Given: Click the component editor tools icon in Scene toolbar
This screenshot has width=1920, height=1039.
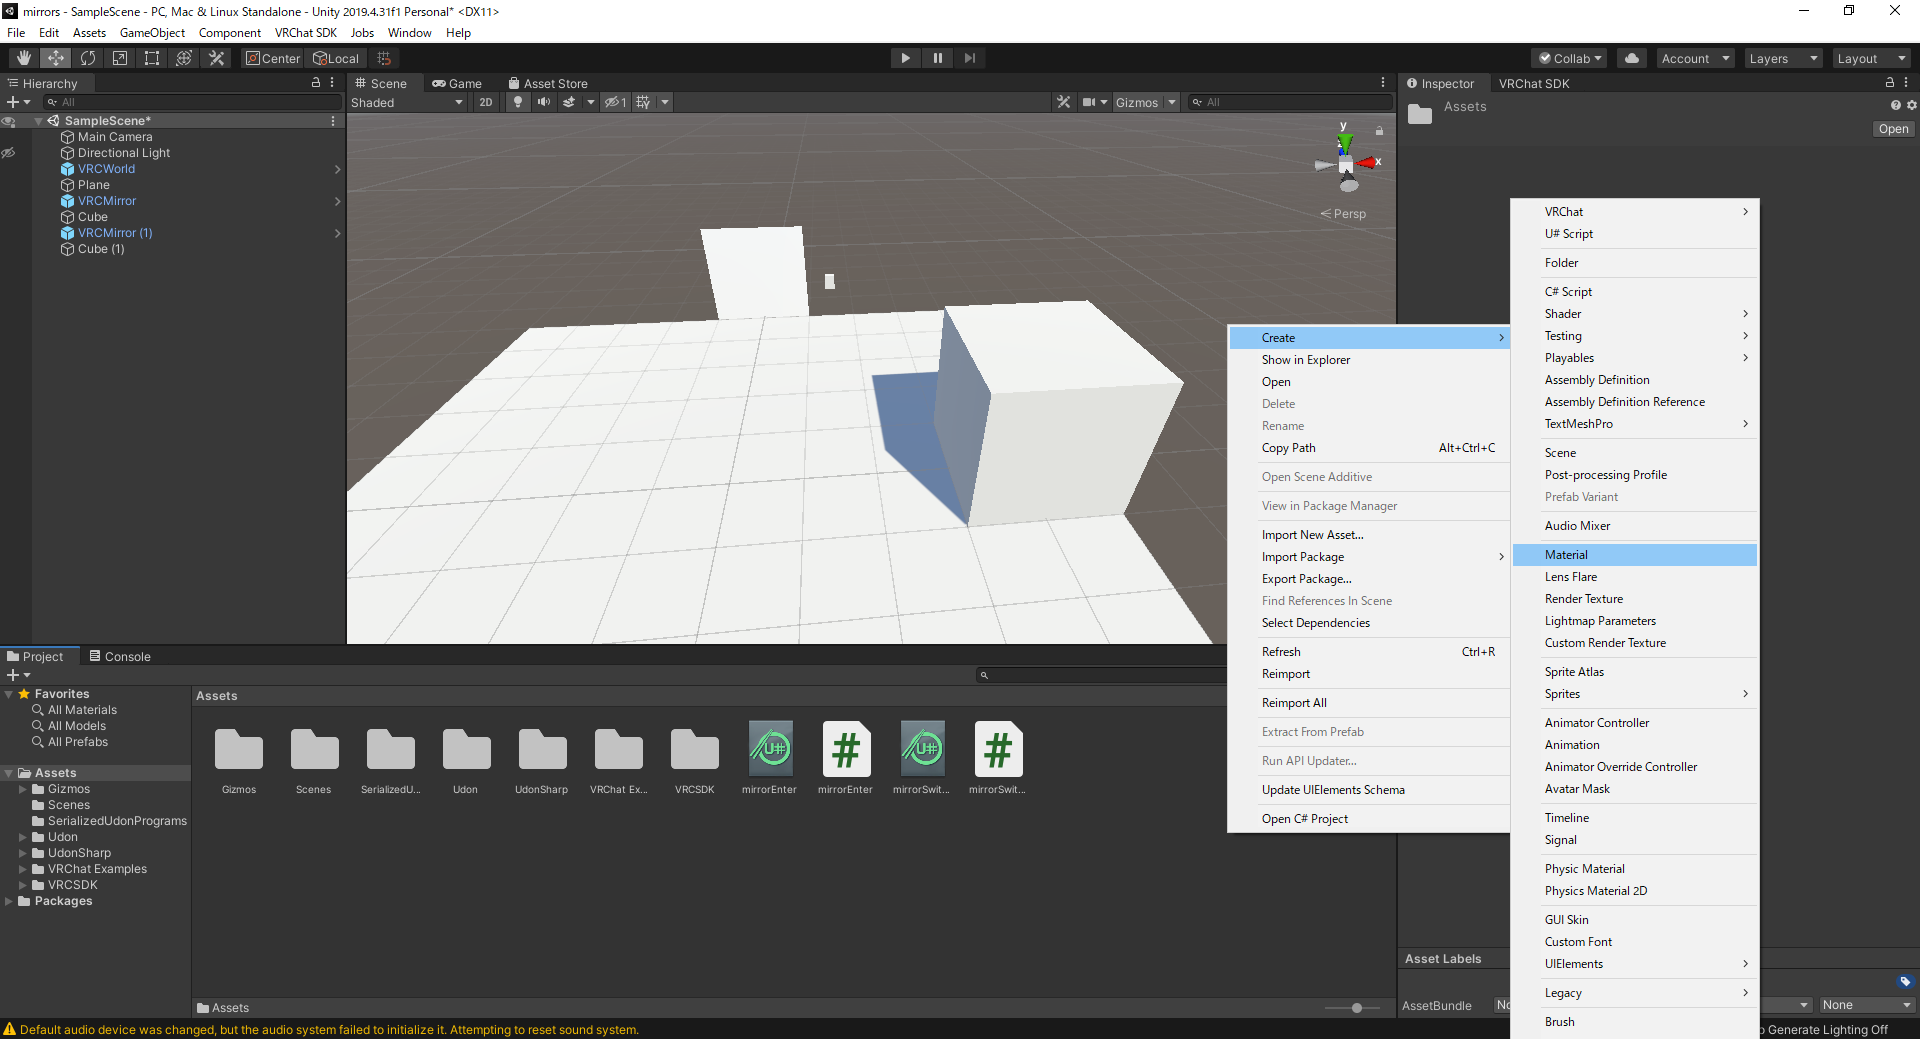Looking at the screenshot, I should coord(1063,102).
